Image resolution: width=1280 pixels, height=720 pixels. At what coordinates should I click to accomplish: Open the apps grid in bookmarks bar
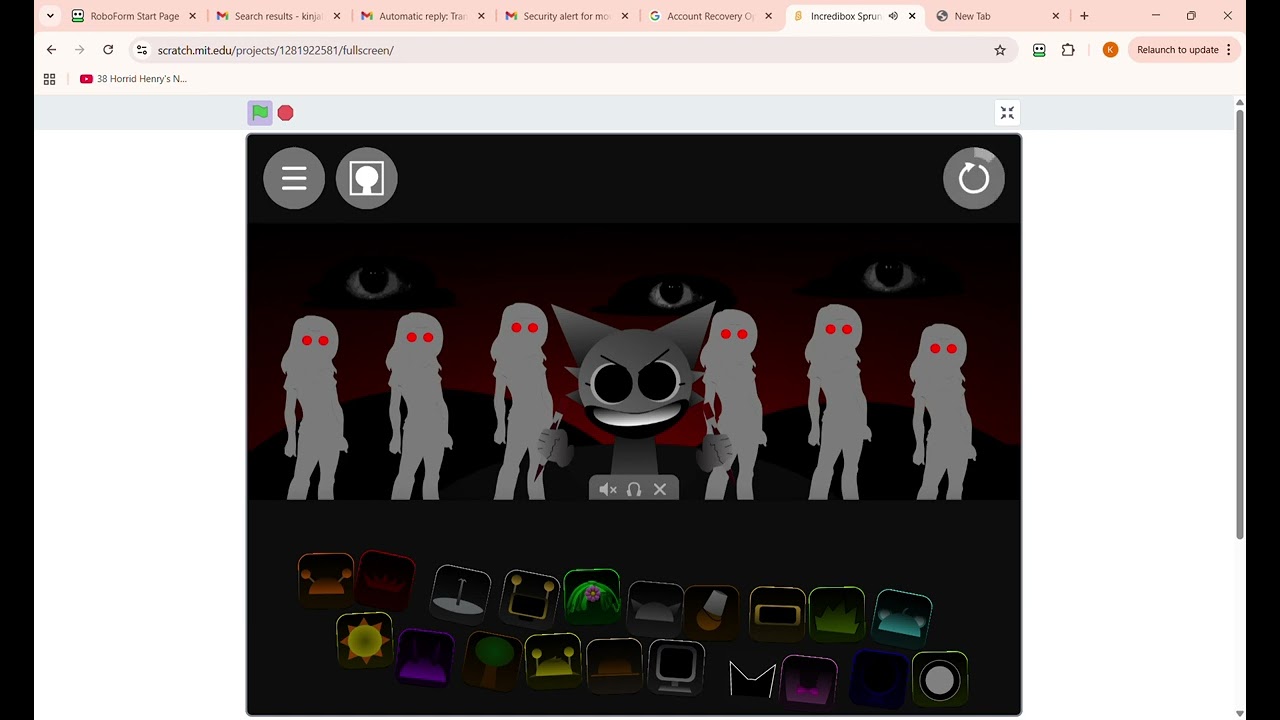(49, 79)
